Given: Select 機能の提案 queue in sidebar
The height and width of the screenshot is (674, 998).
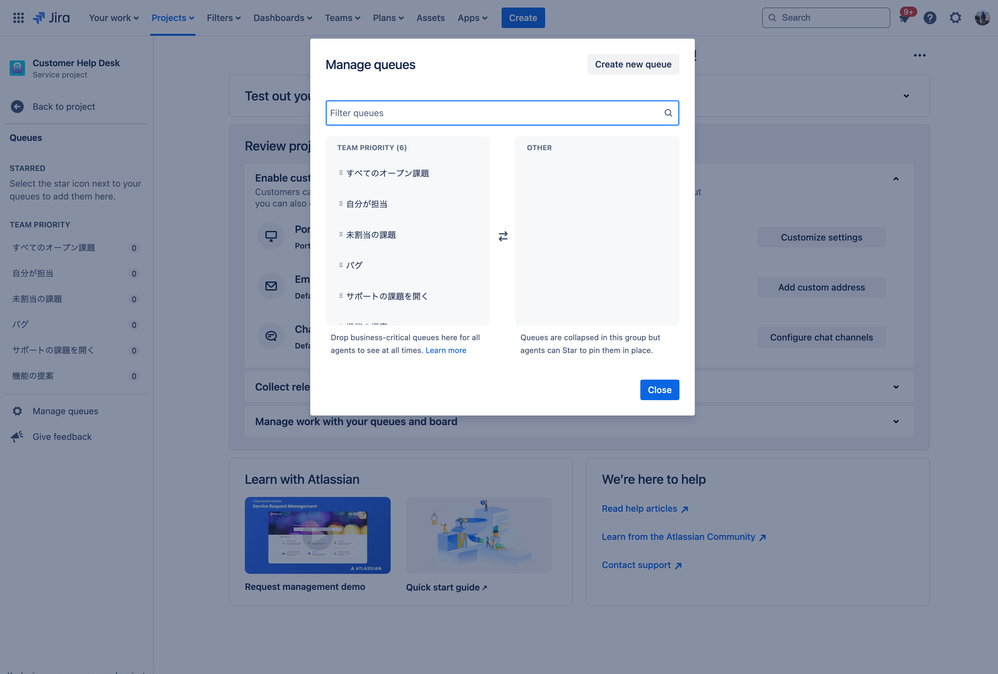Looking at the screenshot, I should (x=75, y=376).
